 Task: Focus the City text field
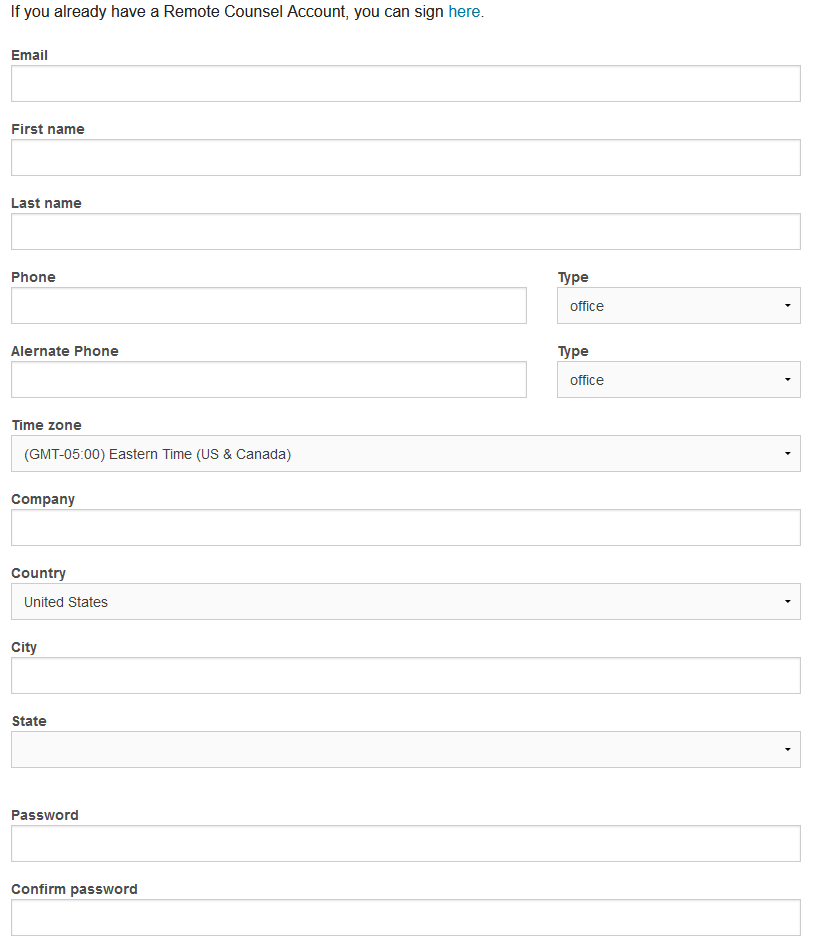(405, 676)
